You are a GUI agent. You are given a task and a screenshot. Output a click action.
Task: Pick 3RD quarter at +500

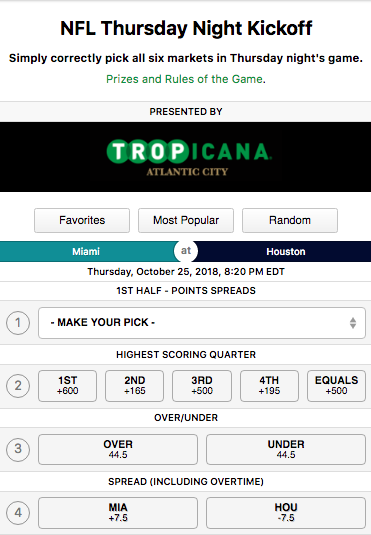coord(202,386)
